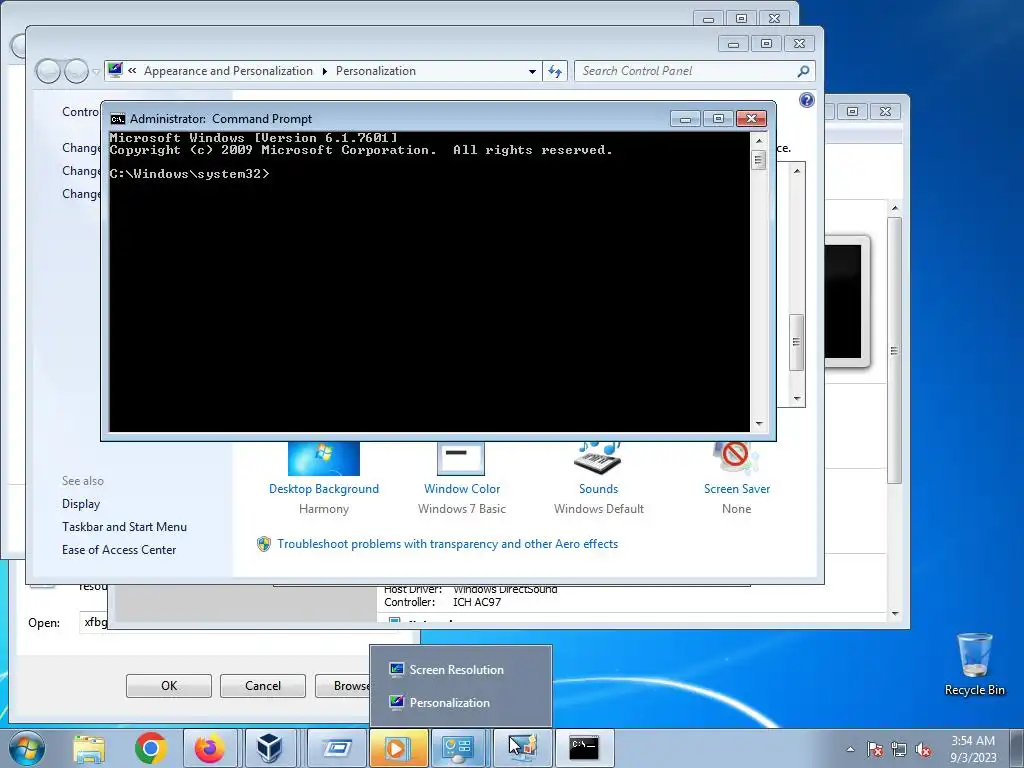Switch to Command Prompt taskbar icon

coord(584,748)
